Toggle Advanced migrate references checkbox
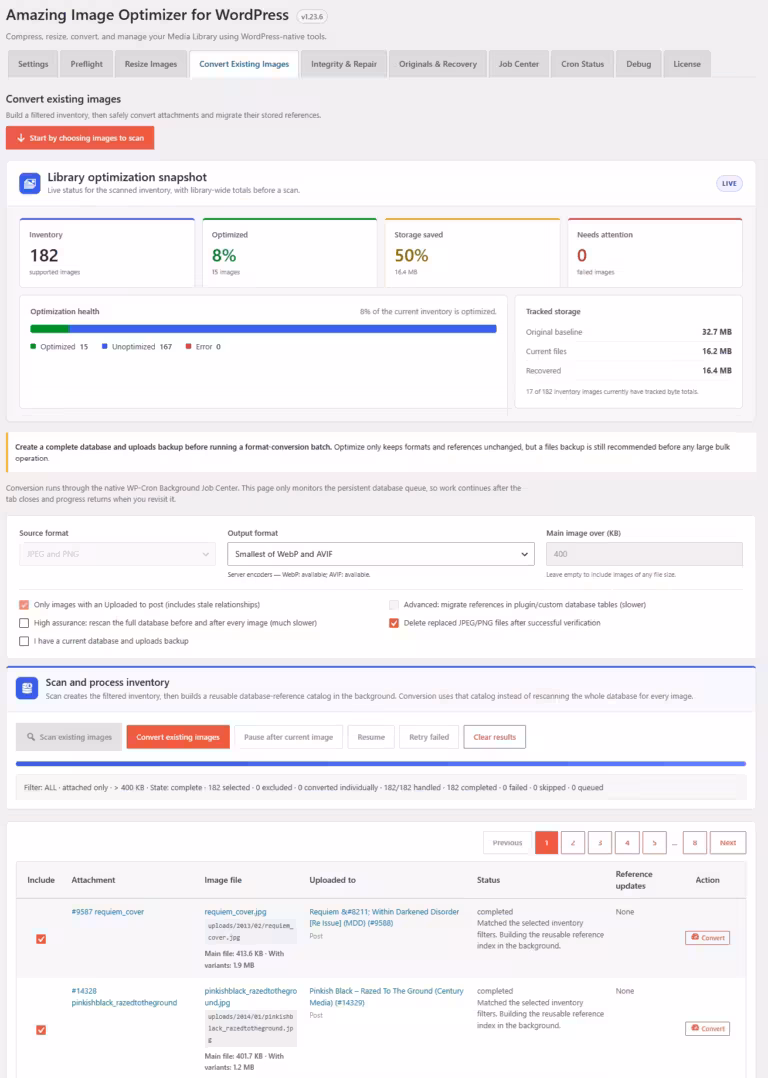The image size is (768, 1078). point(394,605)
